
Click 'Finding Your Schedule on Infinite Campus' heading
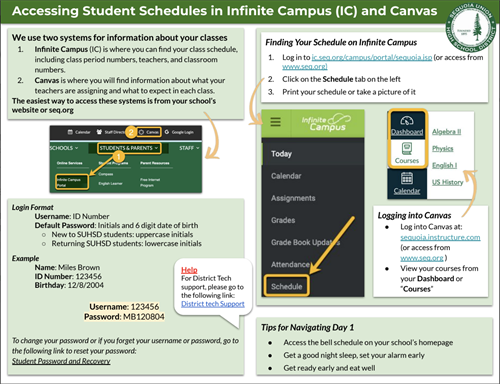[341, 42]
